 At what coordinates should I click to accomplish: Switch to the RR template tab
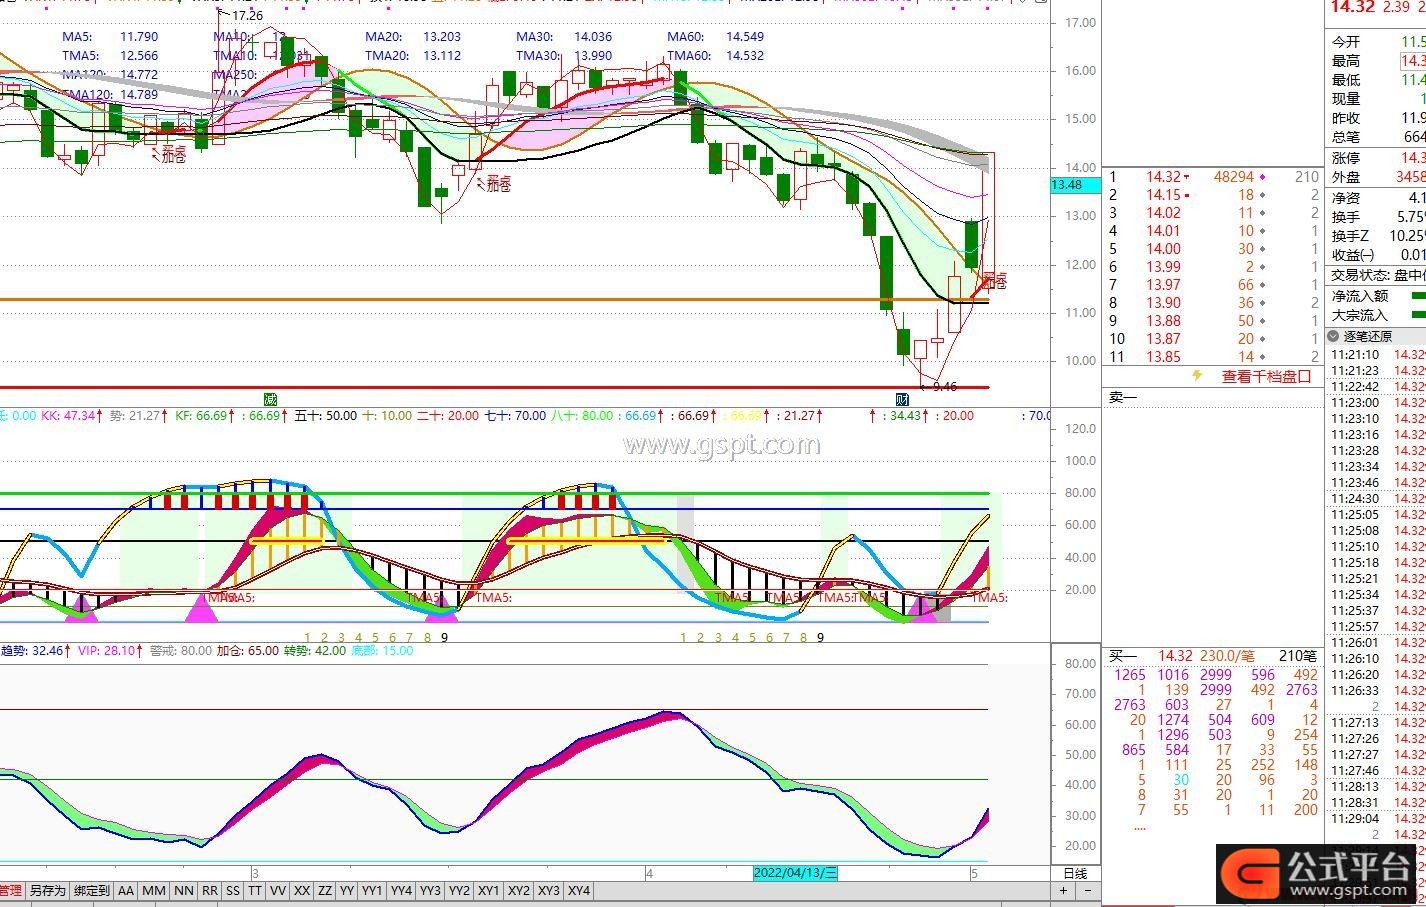pyautogui.click(x=209, y=890)
